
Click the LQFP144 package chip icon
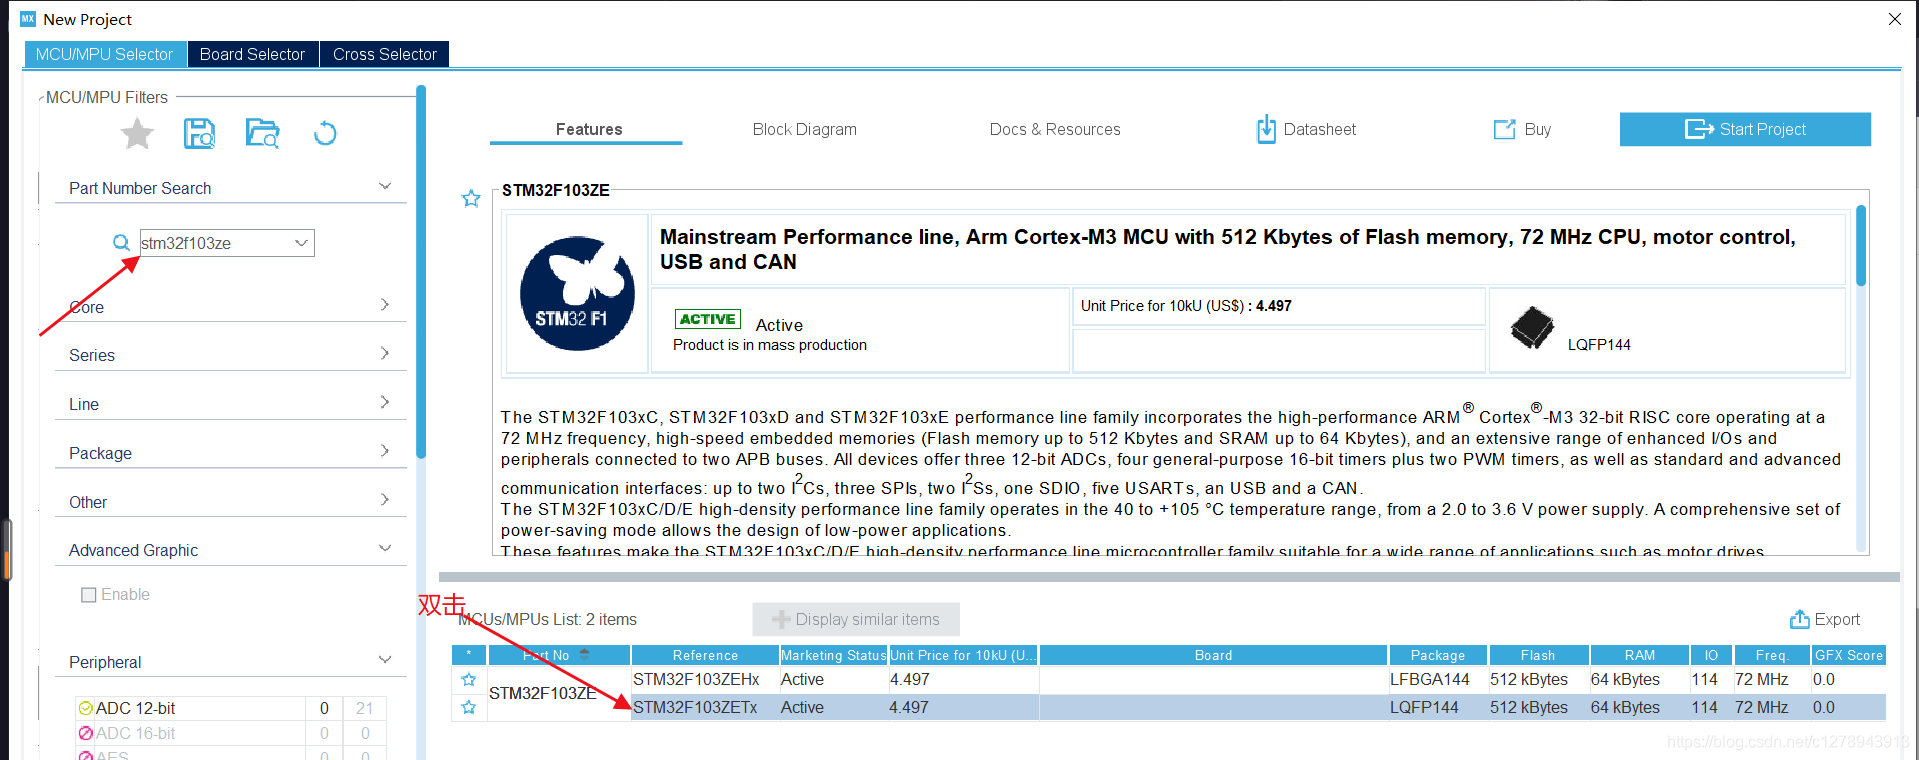1532,328
